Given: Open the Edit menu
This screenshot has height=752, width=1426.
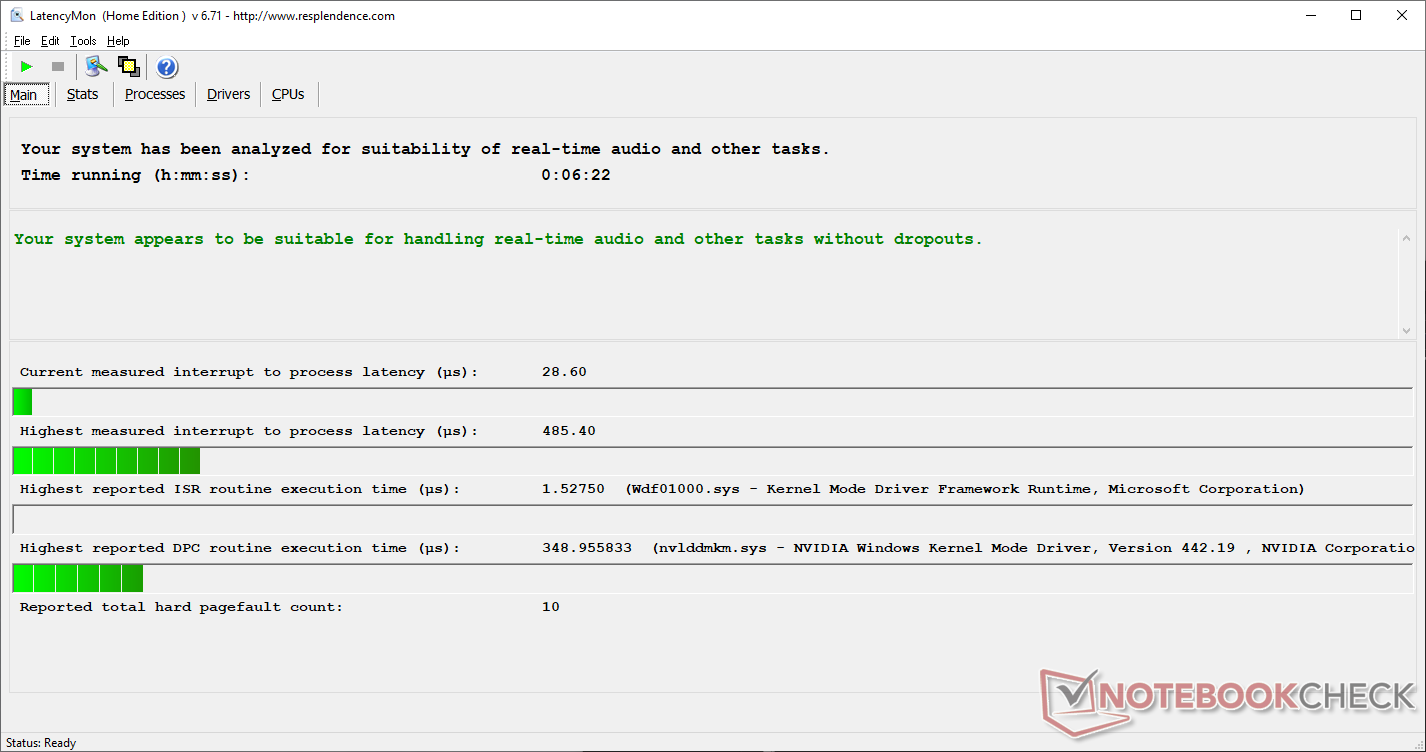Looking at the screenshot, I should (x=50, y=41).
